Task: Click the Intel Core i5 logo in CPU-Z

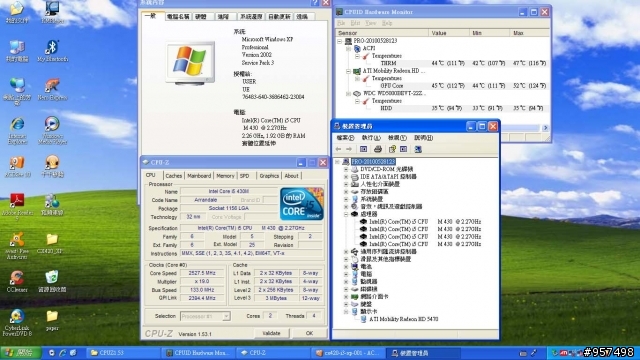Action: (x=302, y=204)
